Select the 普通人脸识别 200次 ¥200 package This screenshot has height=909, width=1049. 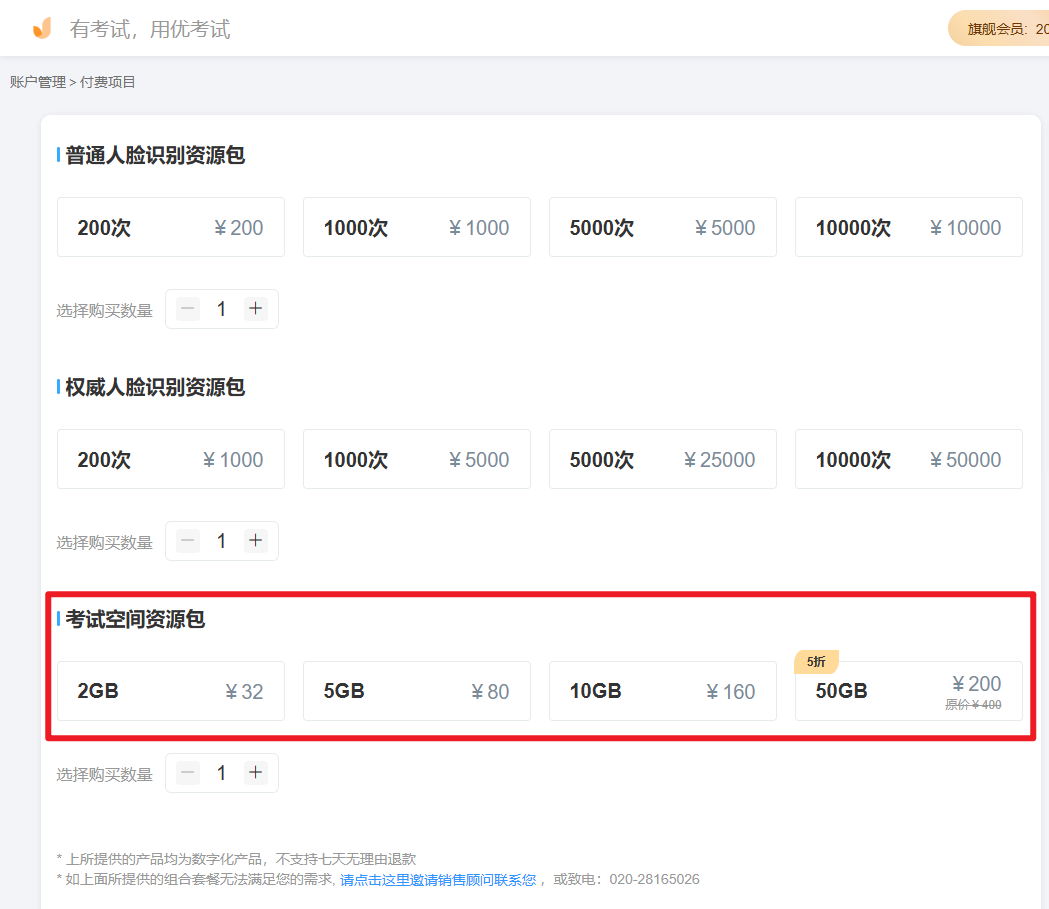coord(171,227)
